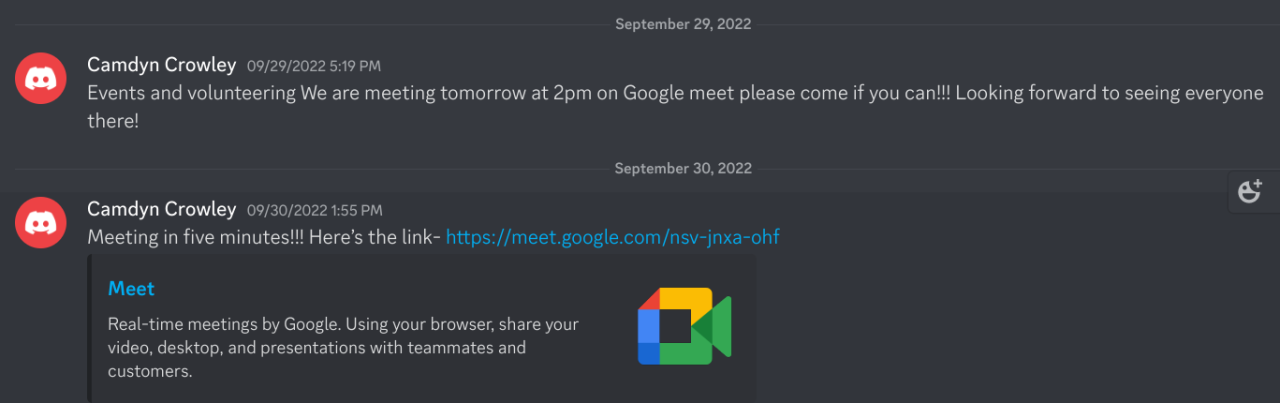
Task: Click the Google Meet camera logo
Action: click(685, 326)
